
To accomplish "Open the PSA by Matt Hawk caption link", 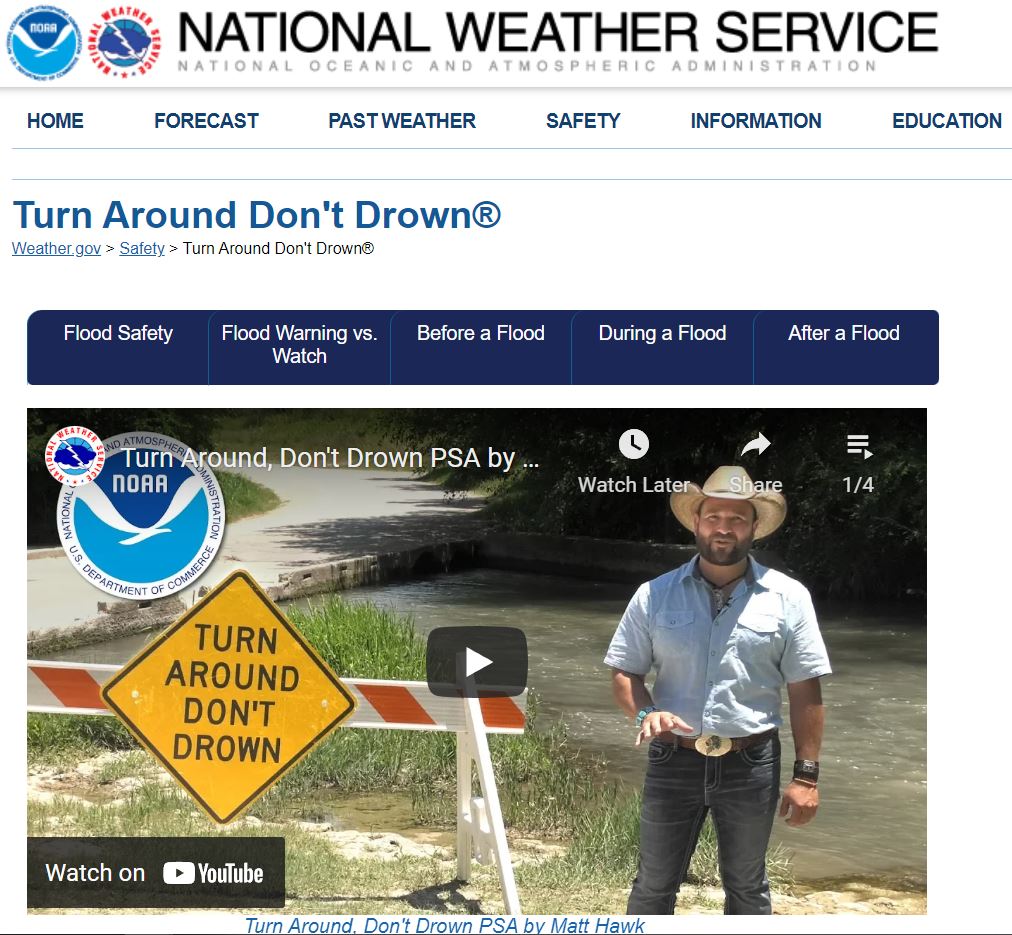I will (x=445, y=925).
